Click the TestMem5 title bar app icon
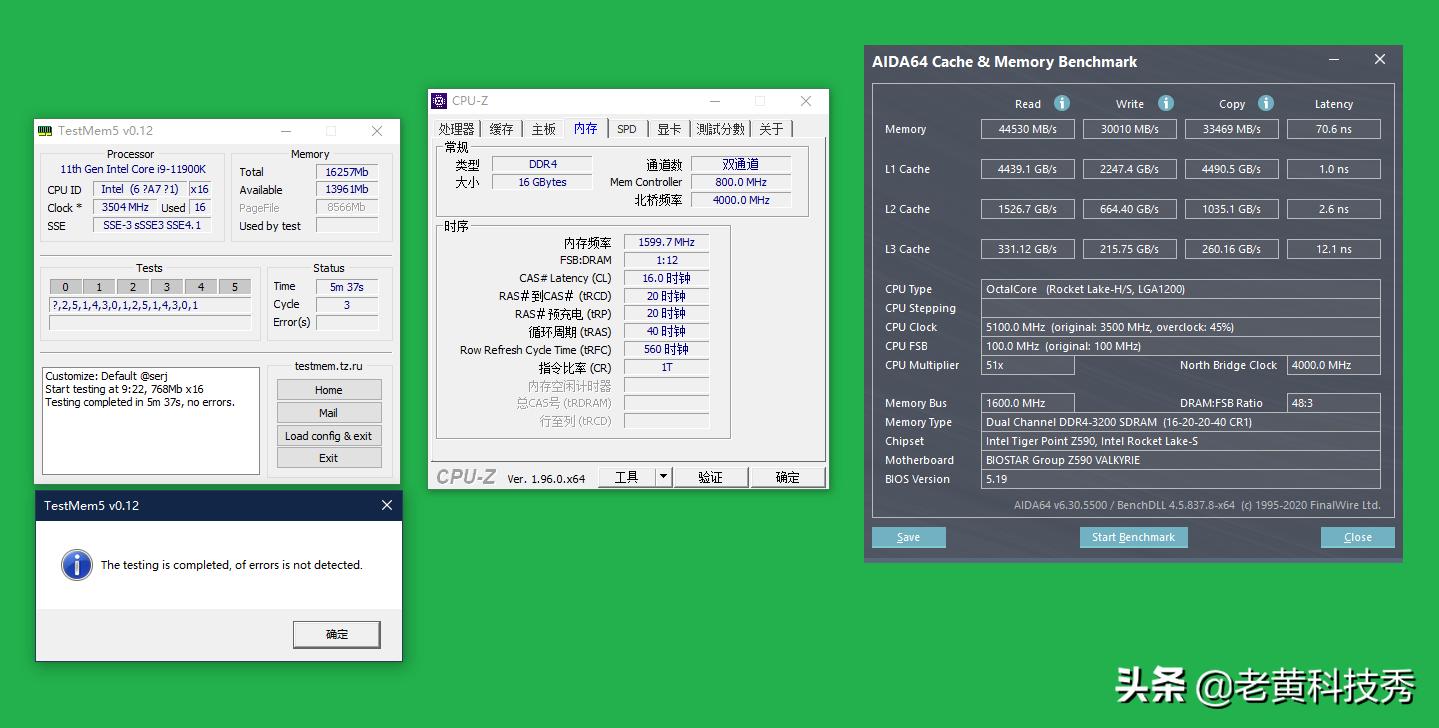The height and width of the screenshot is (728, 1439). coord(44,131)
